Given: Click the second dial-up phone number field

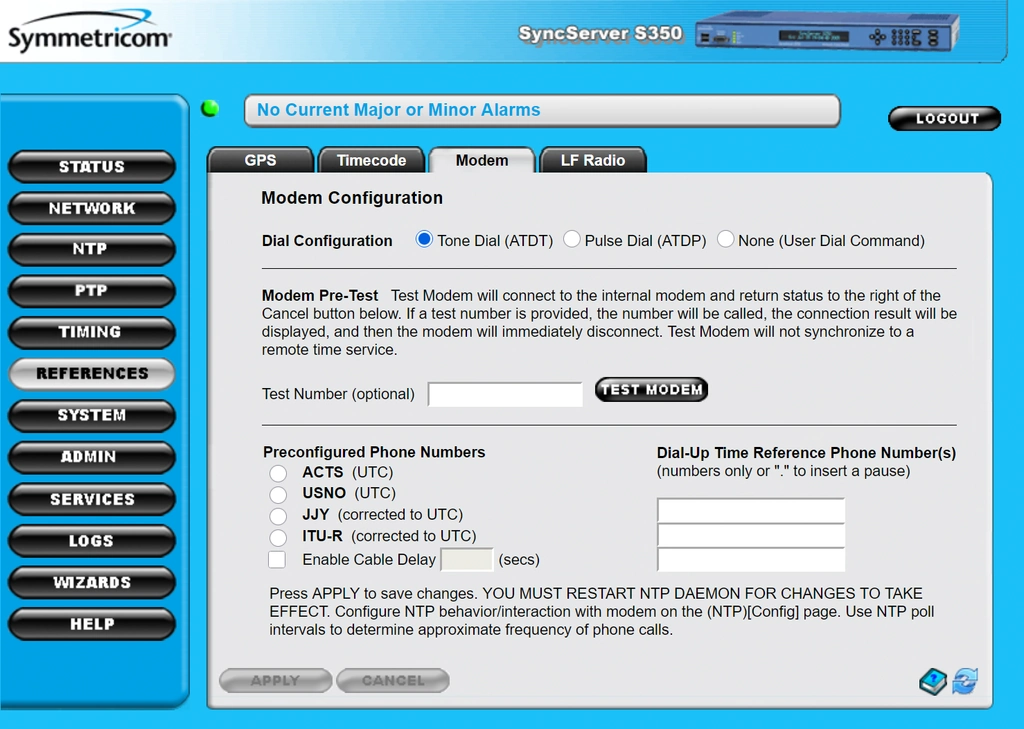Looking at the screenshot, I should pos(751,535).
